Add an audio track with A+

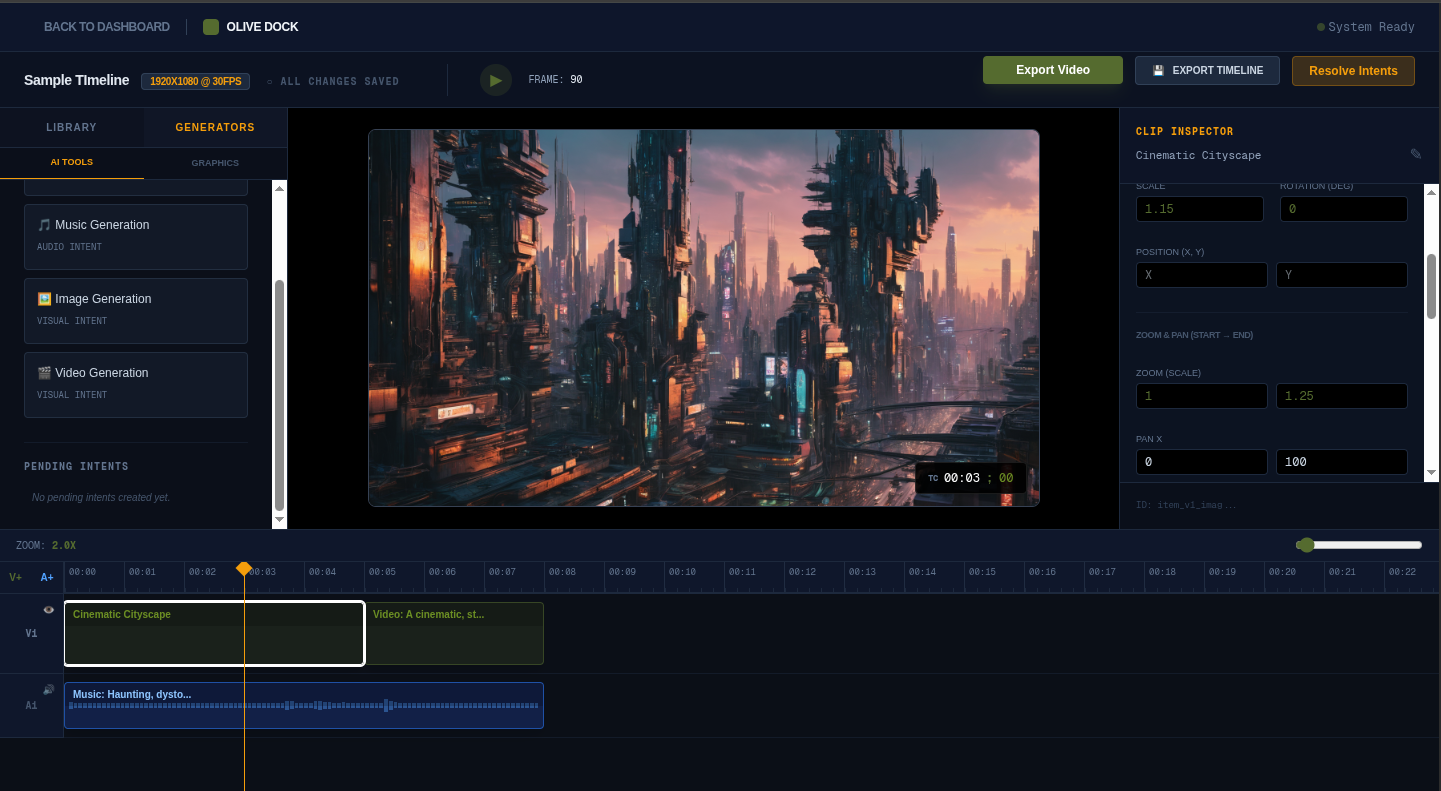pos(47,577)
